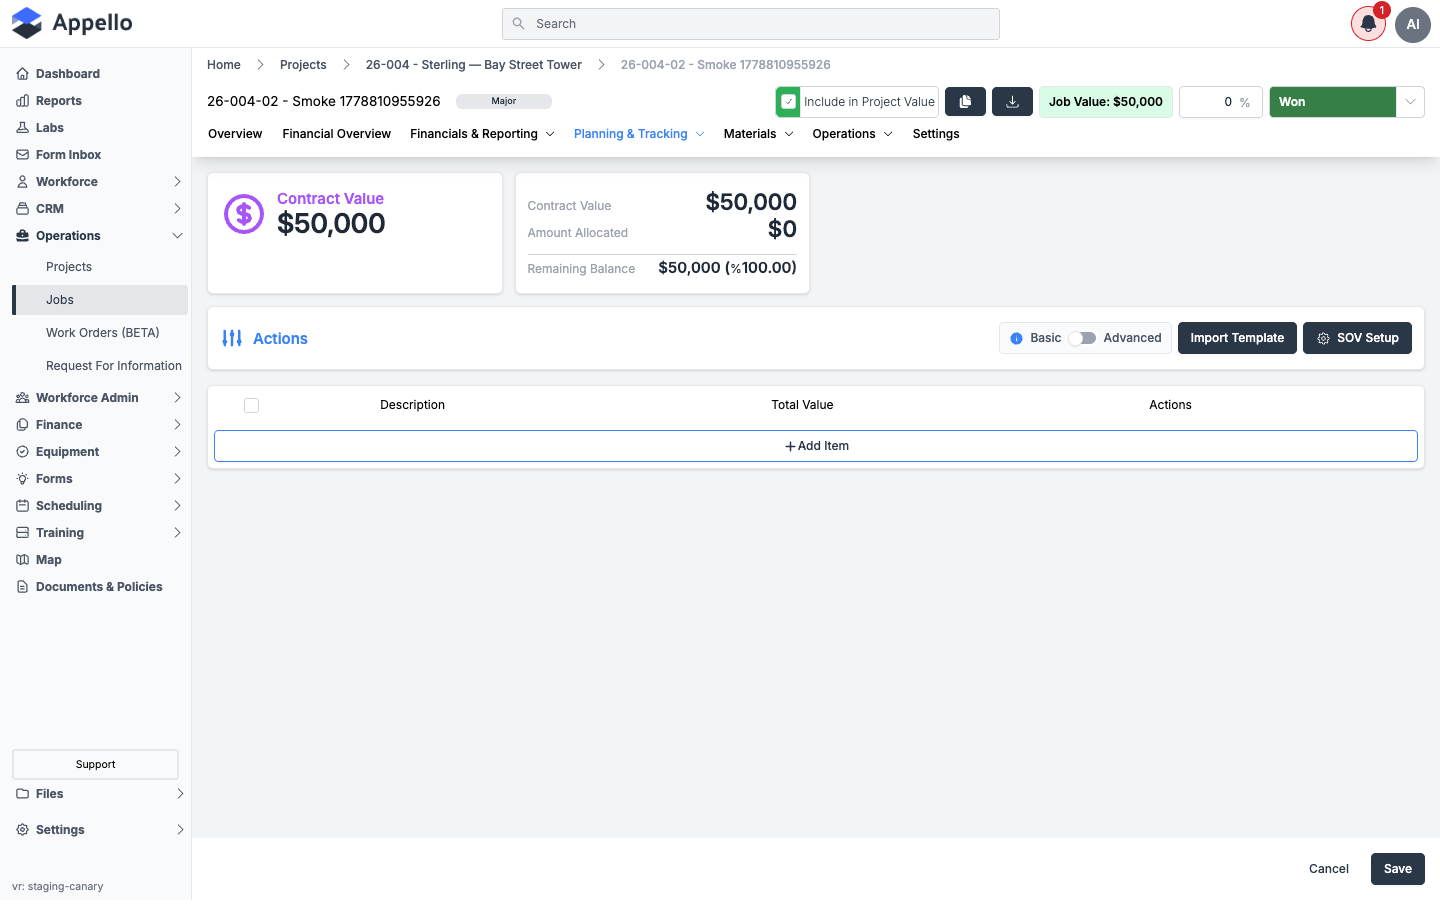The height and width of the screenshot is (918, 1440).
Task: Click the download icon button
Action: [1012, 102]
